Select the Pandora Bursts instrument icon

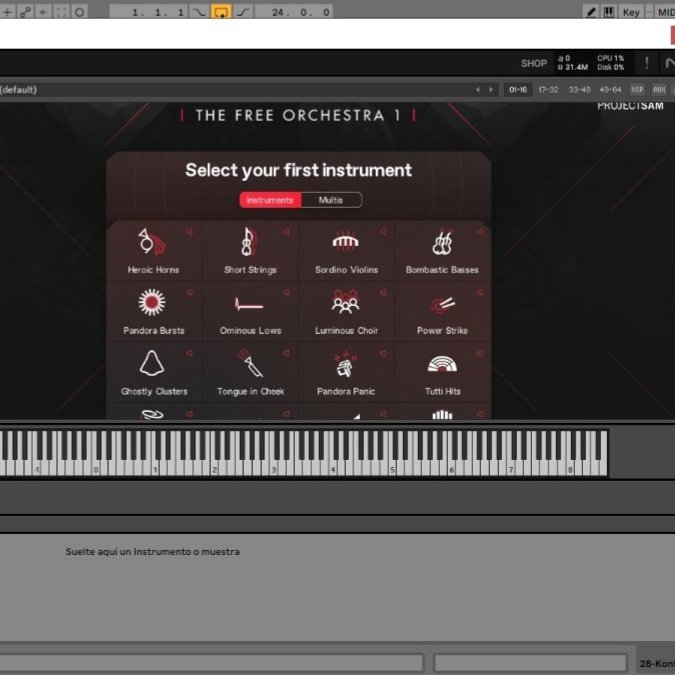[152, 302]
